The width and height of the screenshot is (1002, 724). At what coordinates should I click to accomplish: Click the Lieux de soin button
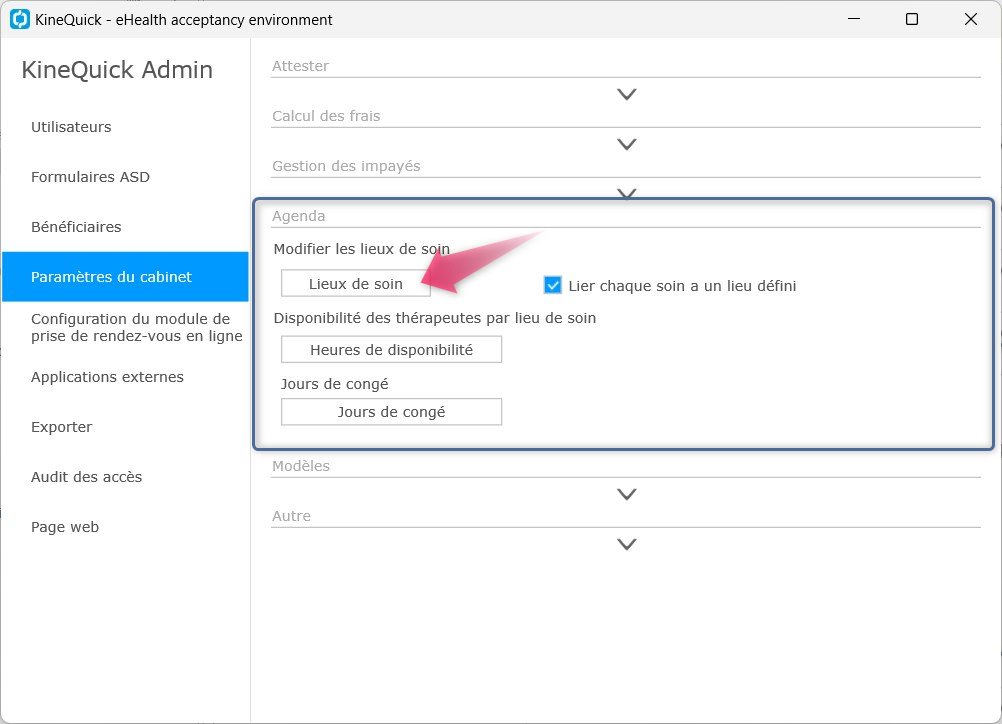click(356, 284)
